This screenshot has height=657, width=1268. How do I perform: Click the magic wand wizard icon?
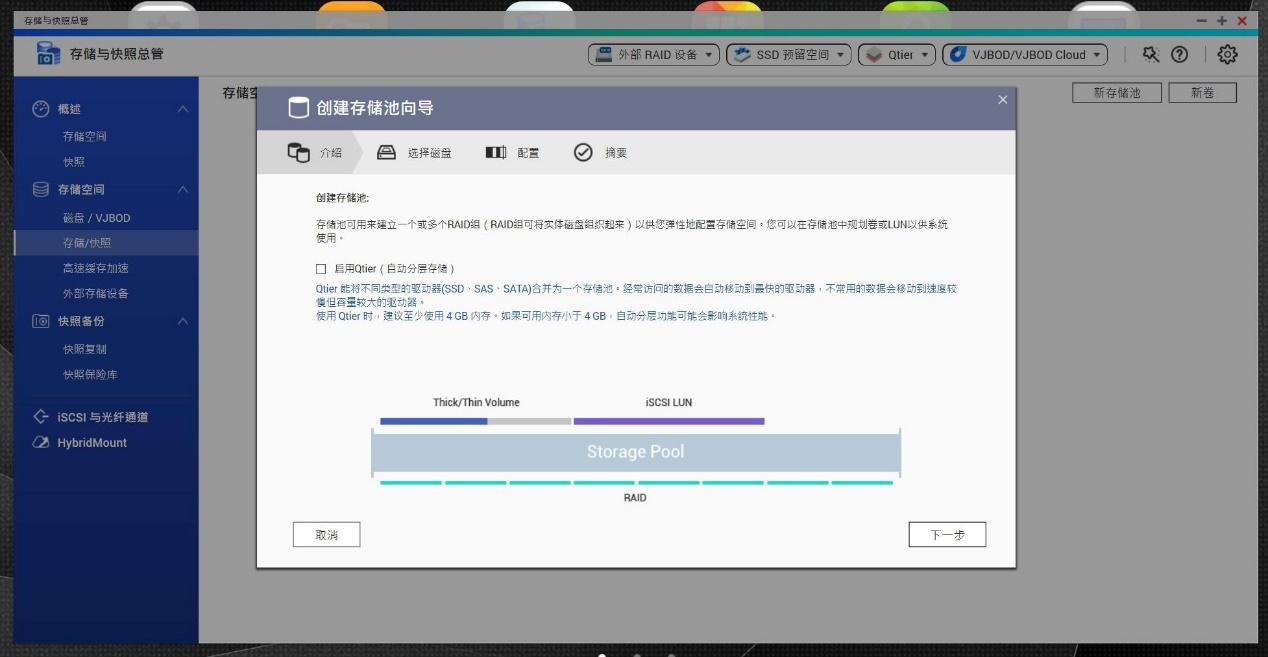tap(1152, 55)
